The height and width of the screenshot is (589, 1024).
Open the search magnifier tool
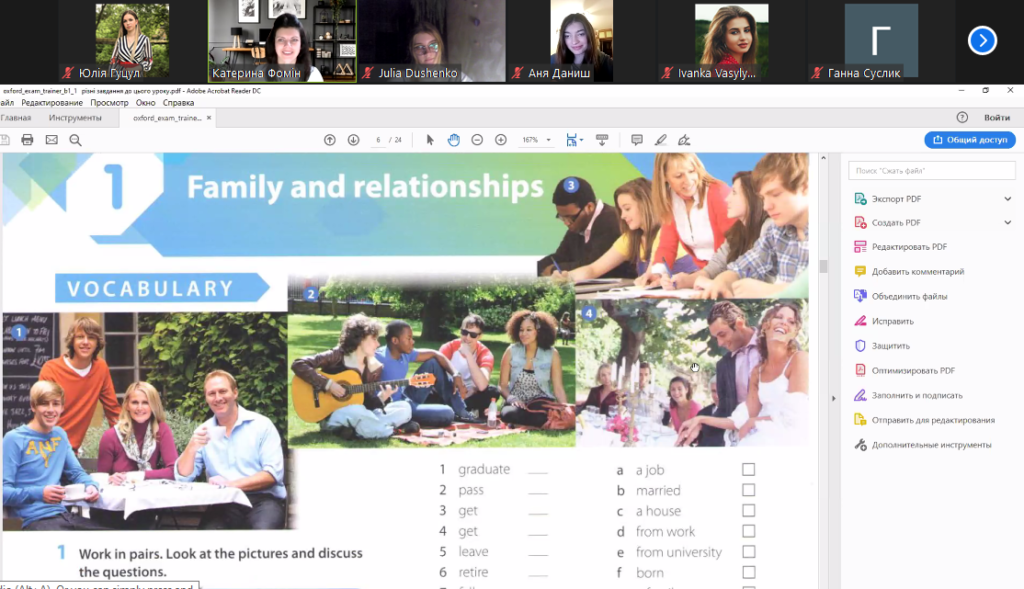click(75, 140)
